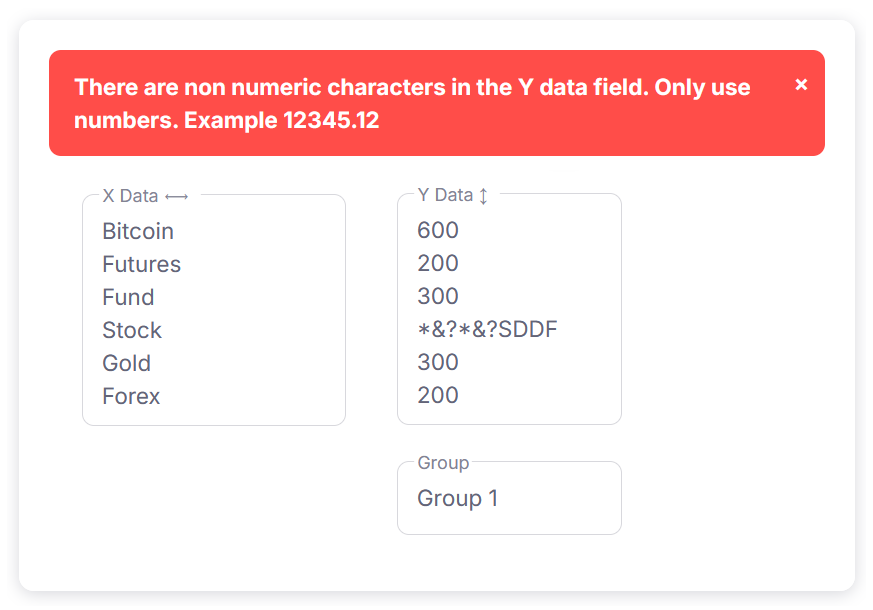Click the error message banner text
This screenshot has height=610, width=873.
pyautogui.click(x=411, y=103)
